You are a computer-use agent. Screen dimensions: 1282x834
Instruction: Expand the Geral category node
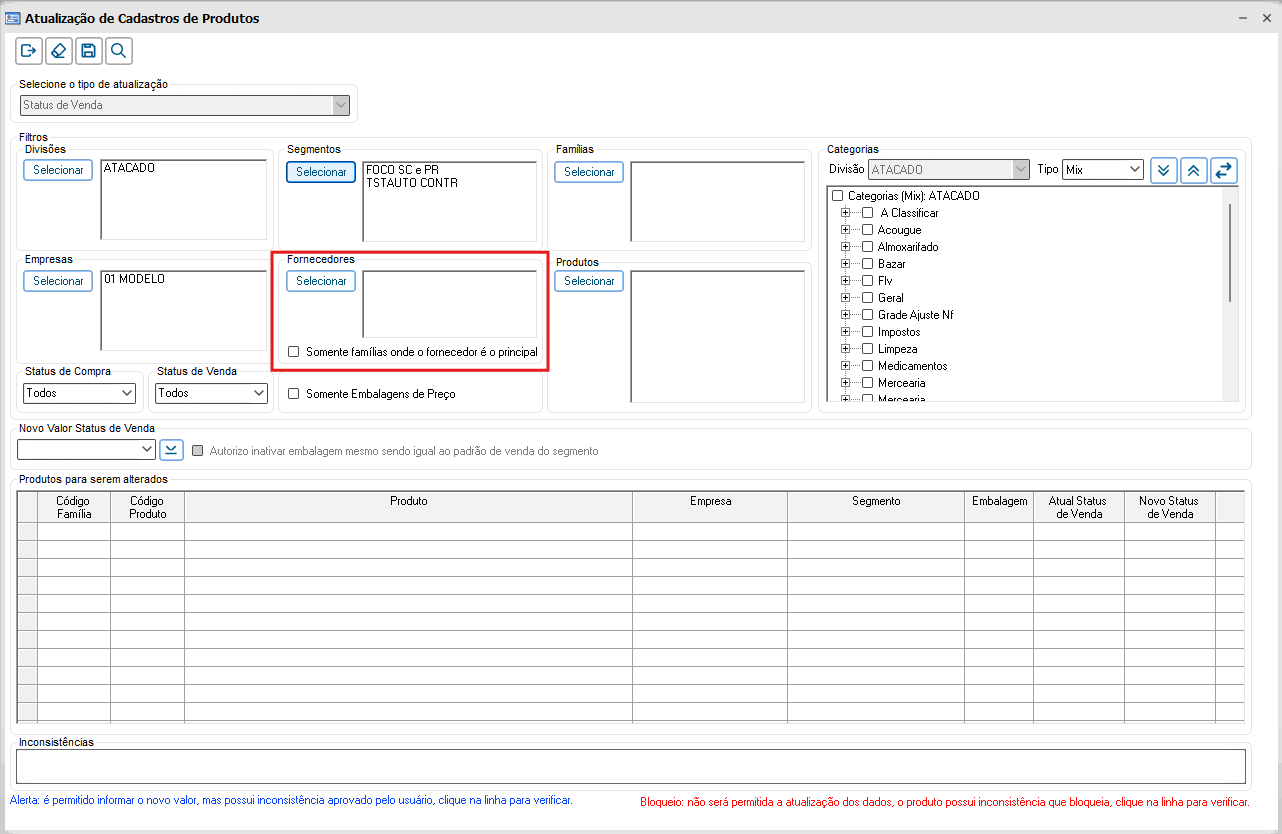click(846, 298)
